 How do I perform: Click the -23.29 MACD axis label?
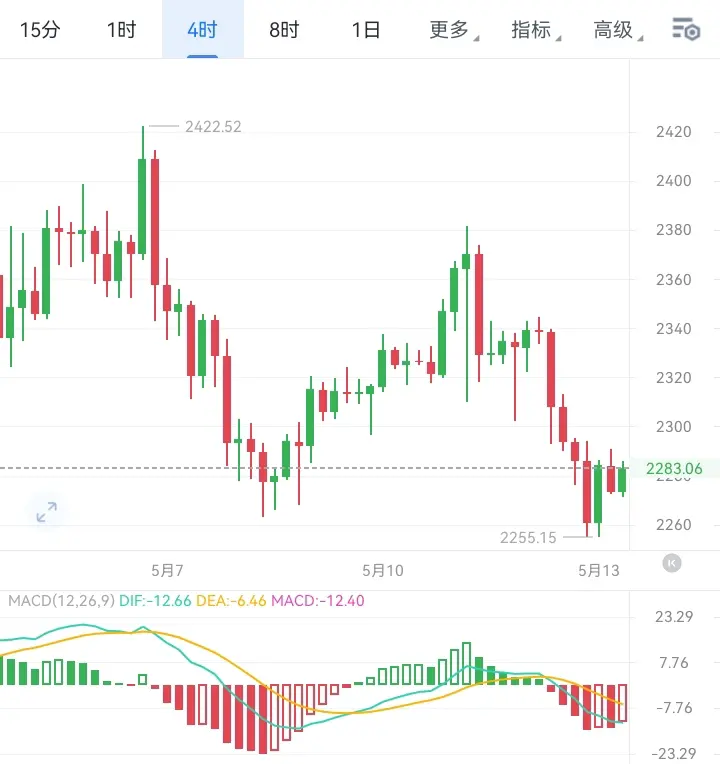674,754
